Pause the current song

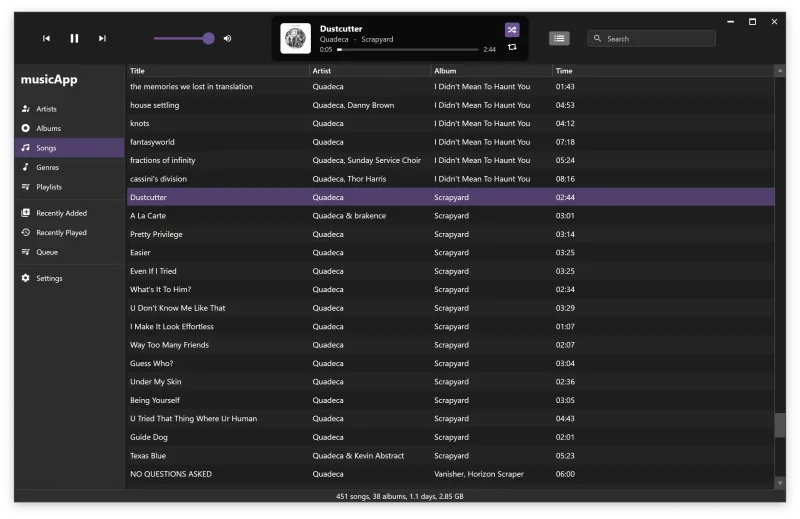pyautogui.click(x=74, y=38)
